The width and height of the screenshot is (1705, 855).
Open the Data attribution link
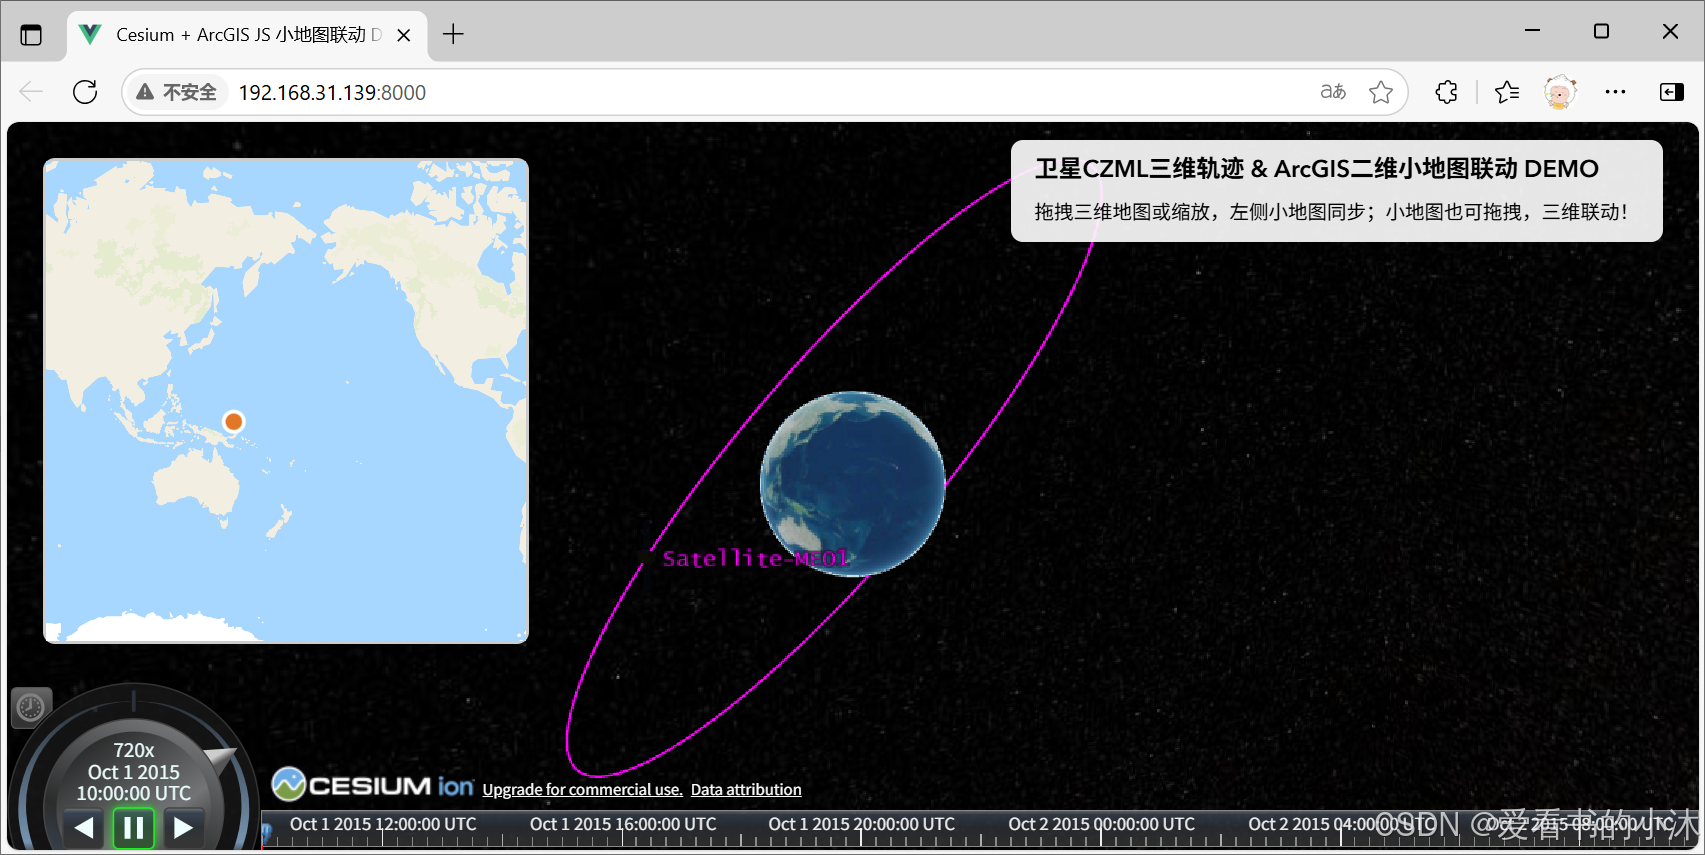746,789
